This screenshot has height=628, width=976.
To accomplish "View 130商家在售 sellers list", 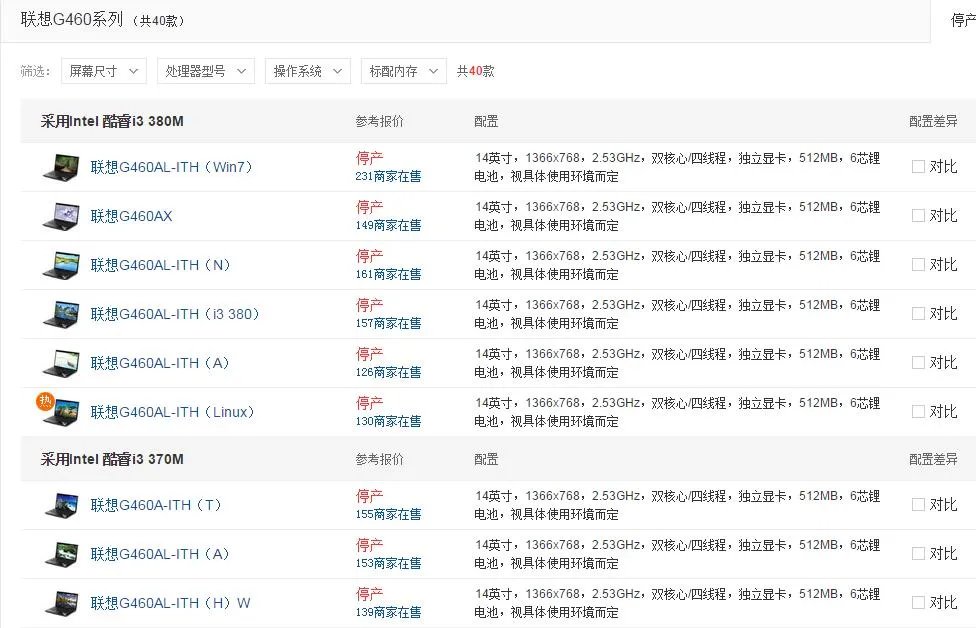I will point(388,421).
